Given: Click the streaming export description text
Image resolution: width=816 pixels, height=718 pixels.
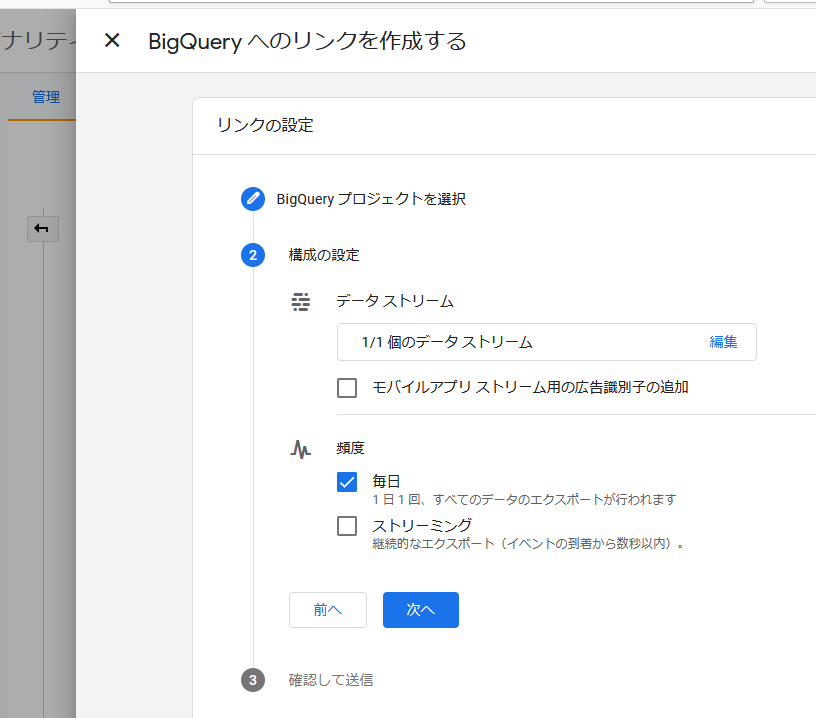Looking at the screenshot, I should pyautogui.click(x=528, y=544).
